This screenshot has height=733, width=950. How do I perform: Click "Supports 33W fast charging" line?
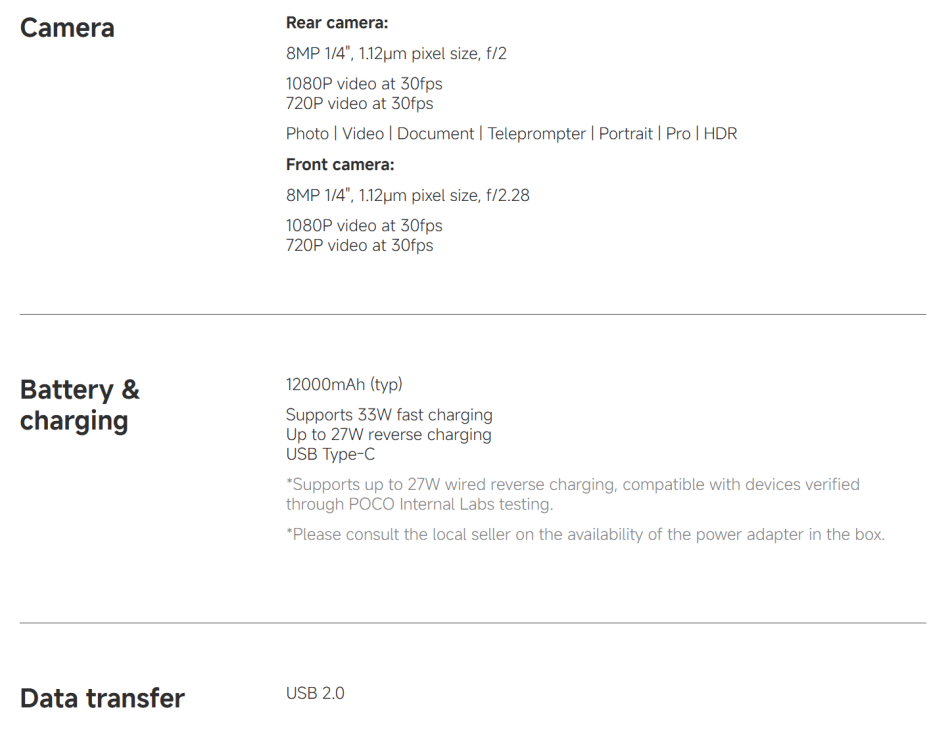tap(389, 414)
